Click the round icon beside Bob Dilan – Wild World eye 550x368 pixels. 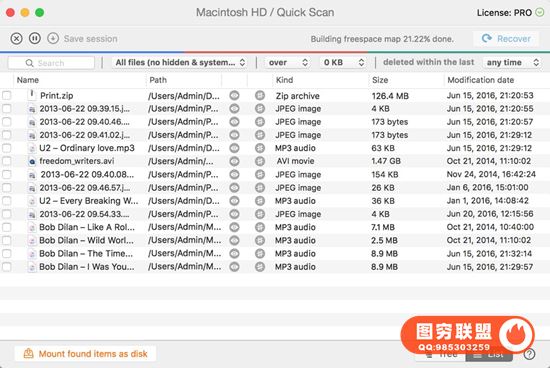pos(260,240)
